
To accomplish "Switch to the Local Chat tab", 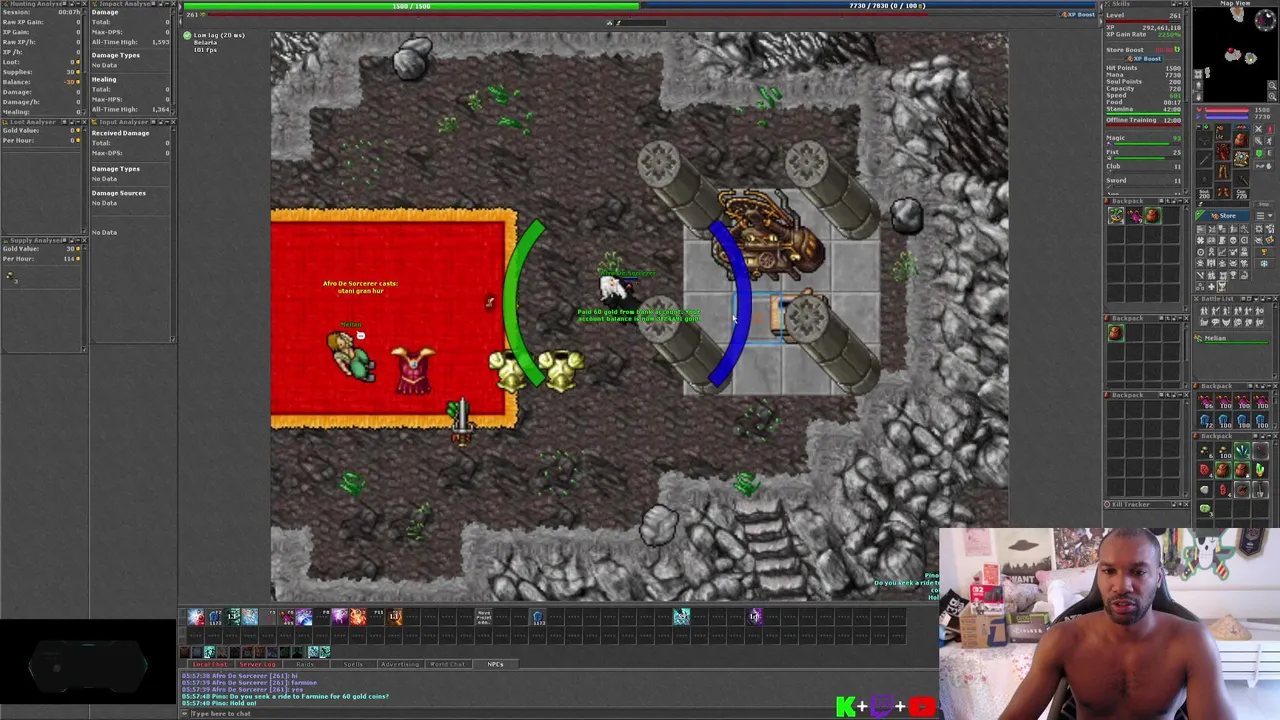I will [x=210, y=664].
